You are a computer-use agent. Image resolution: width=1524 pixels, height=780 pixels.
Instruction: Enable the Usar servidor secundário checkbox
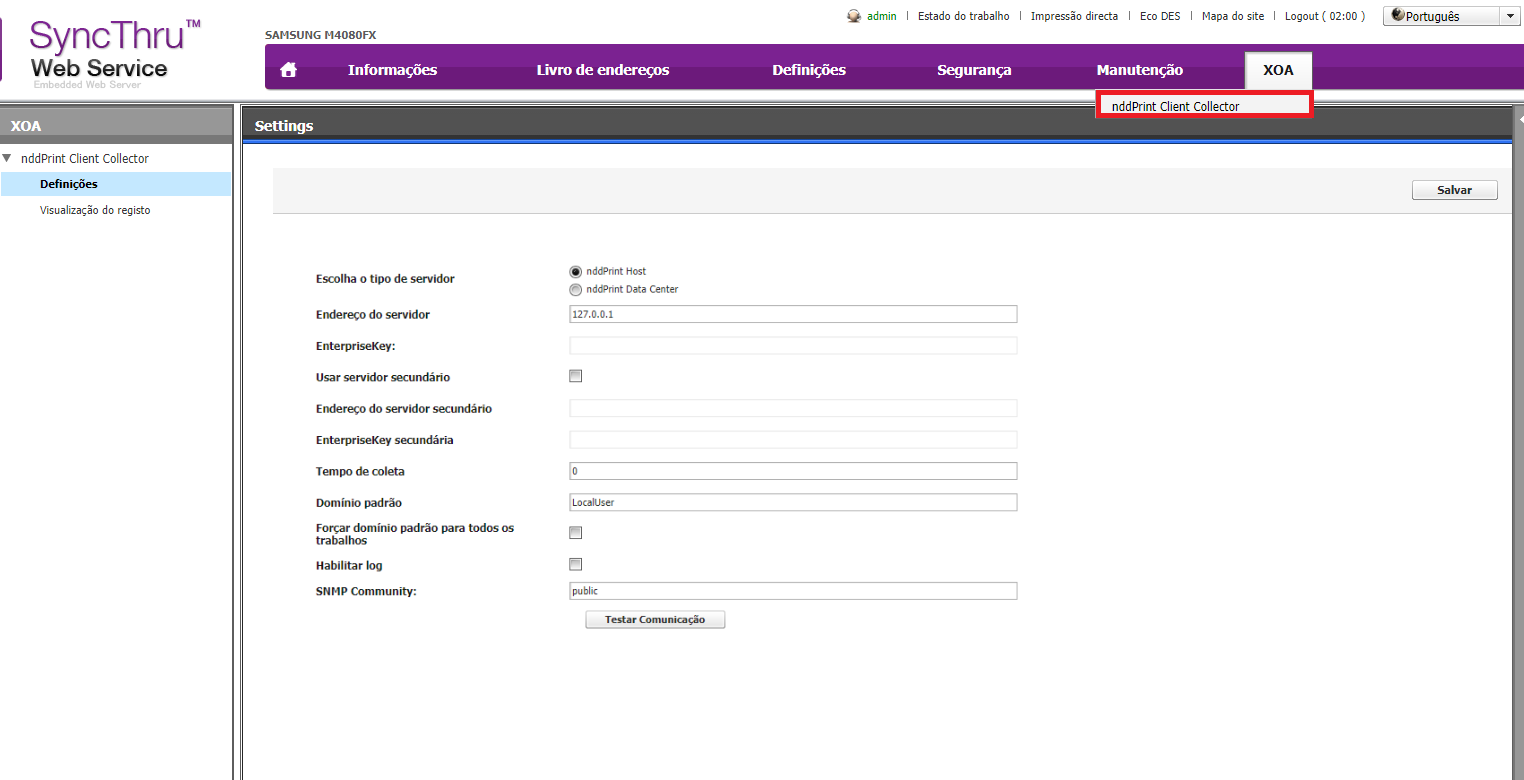pos(575,377)
